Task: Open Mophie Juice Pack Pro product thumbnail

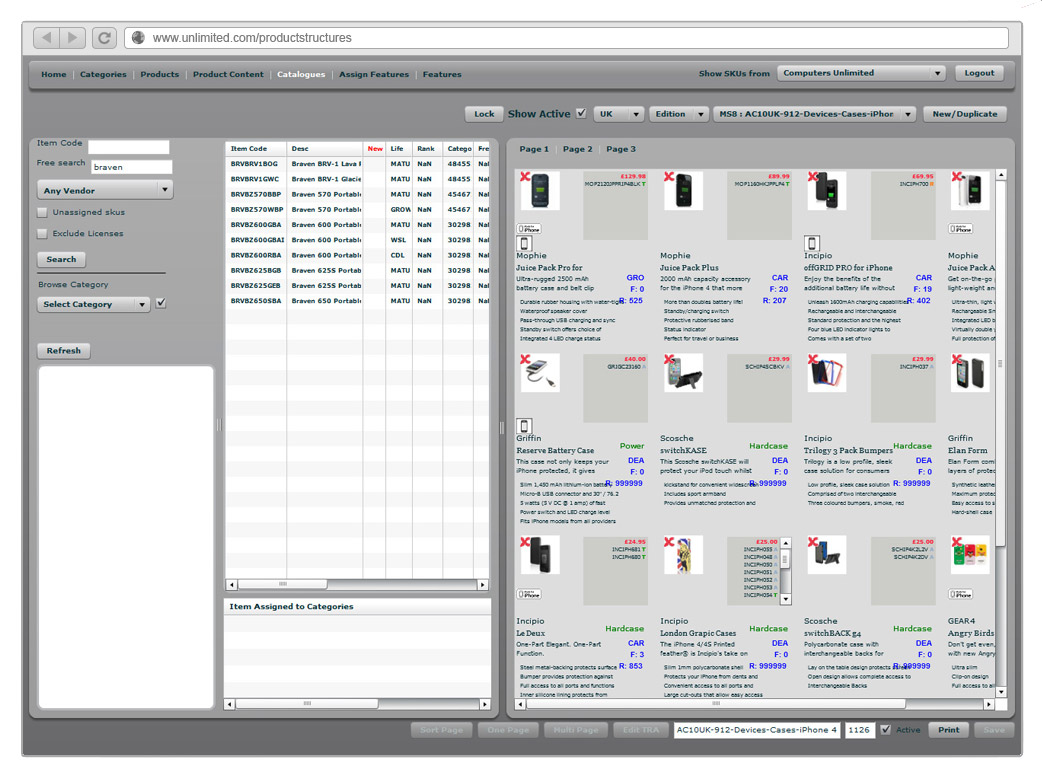Action: click(540, 191)
